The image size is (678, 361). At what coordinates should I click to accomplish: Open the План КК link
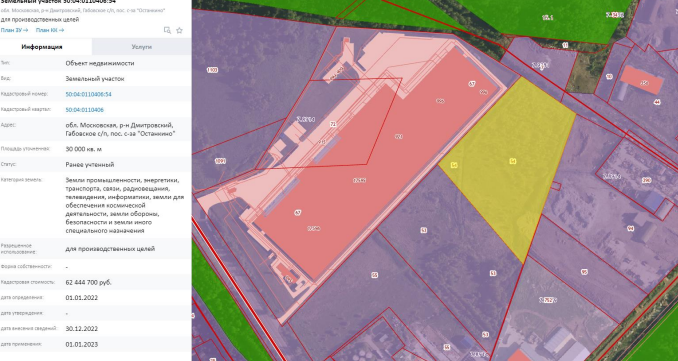click(x=50, y=30)
